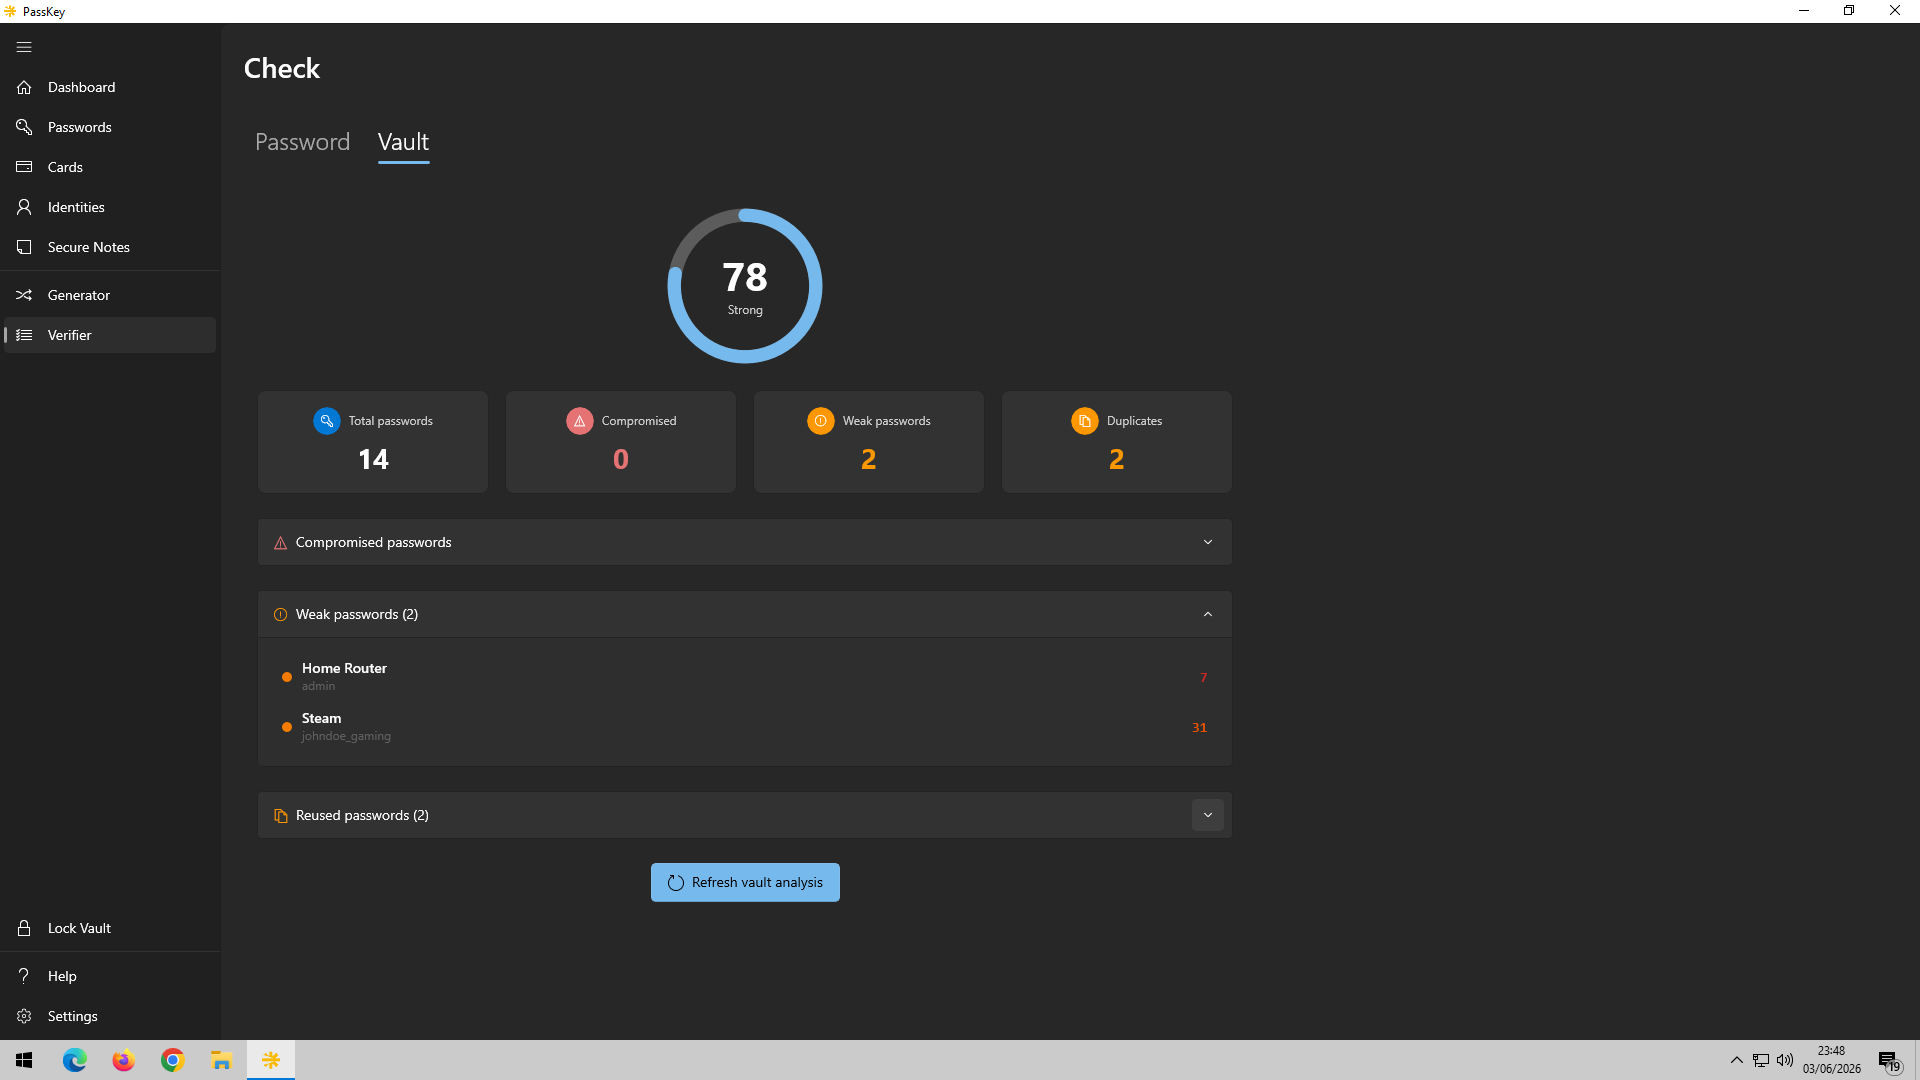
Task: Open the volume control in the system tray
Action: tap(1785, 1060)
